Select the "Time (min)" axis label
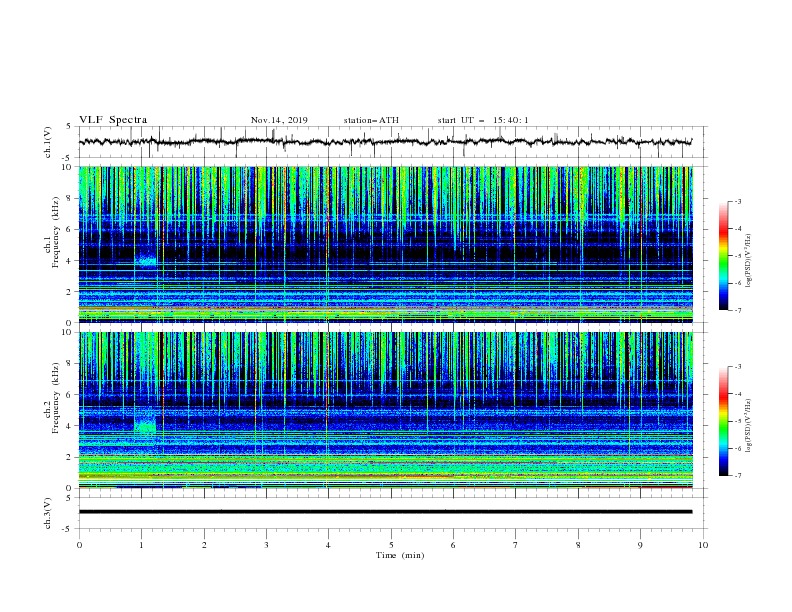Screen dimensions: 792x612 coord(400,555)
